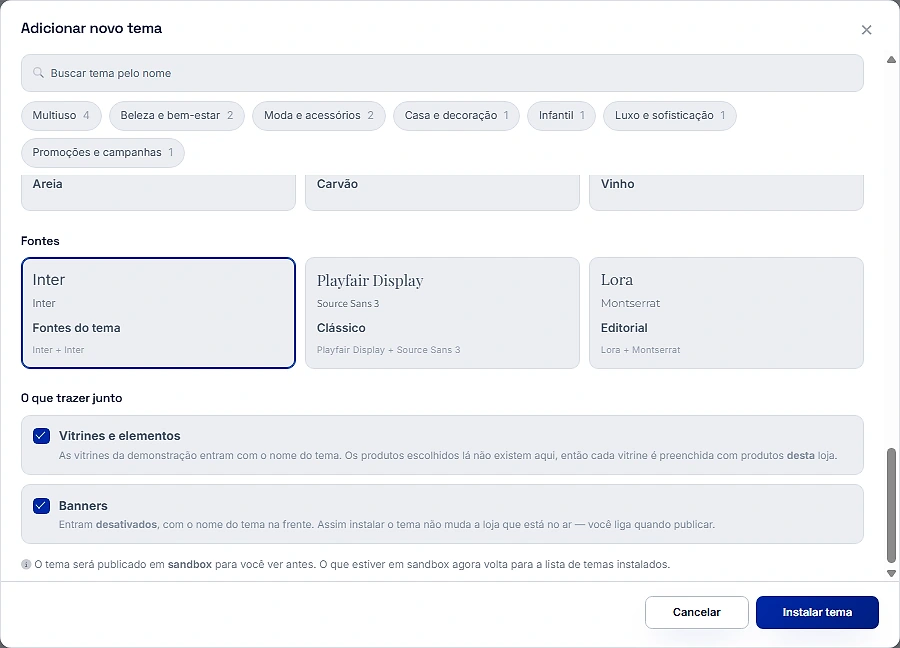The width and height of the screenshot is (900, 648).
Task: Select the Areia color palette card
Action: [158, 193]
